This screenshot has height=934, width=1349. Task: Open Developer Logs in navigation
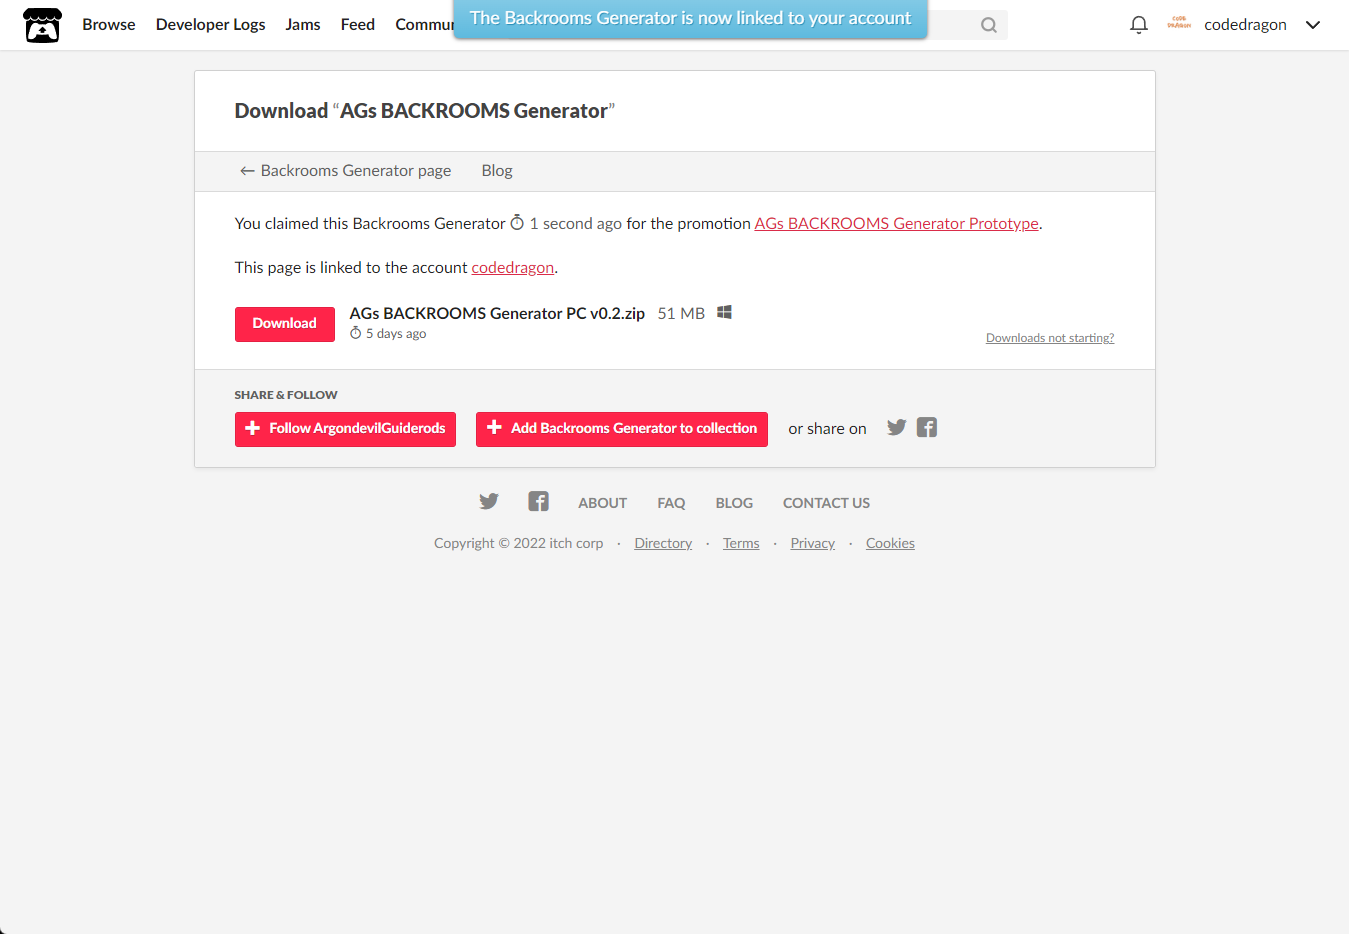pos(211,25)
